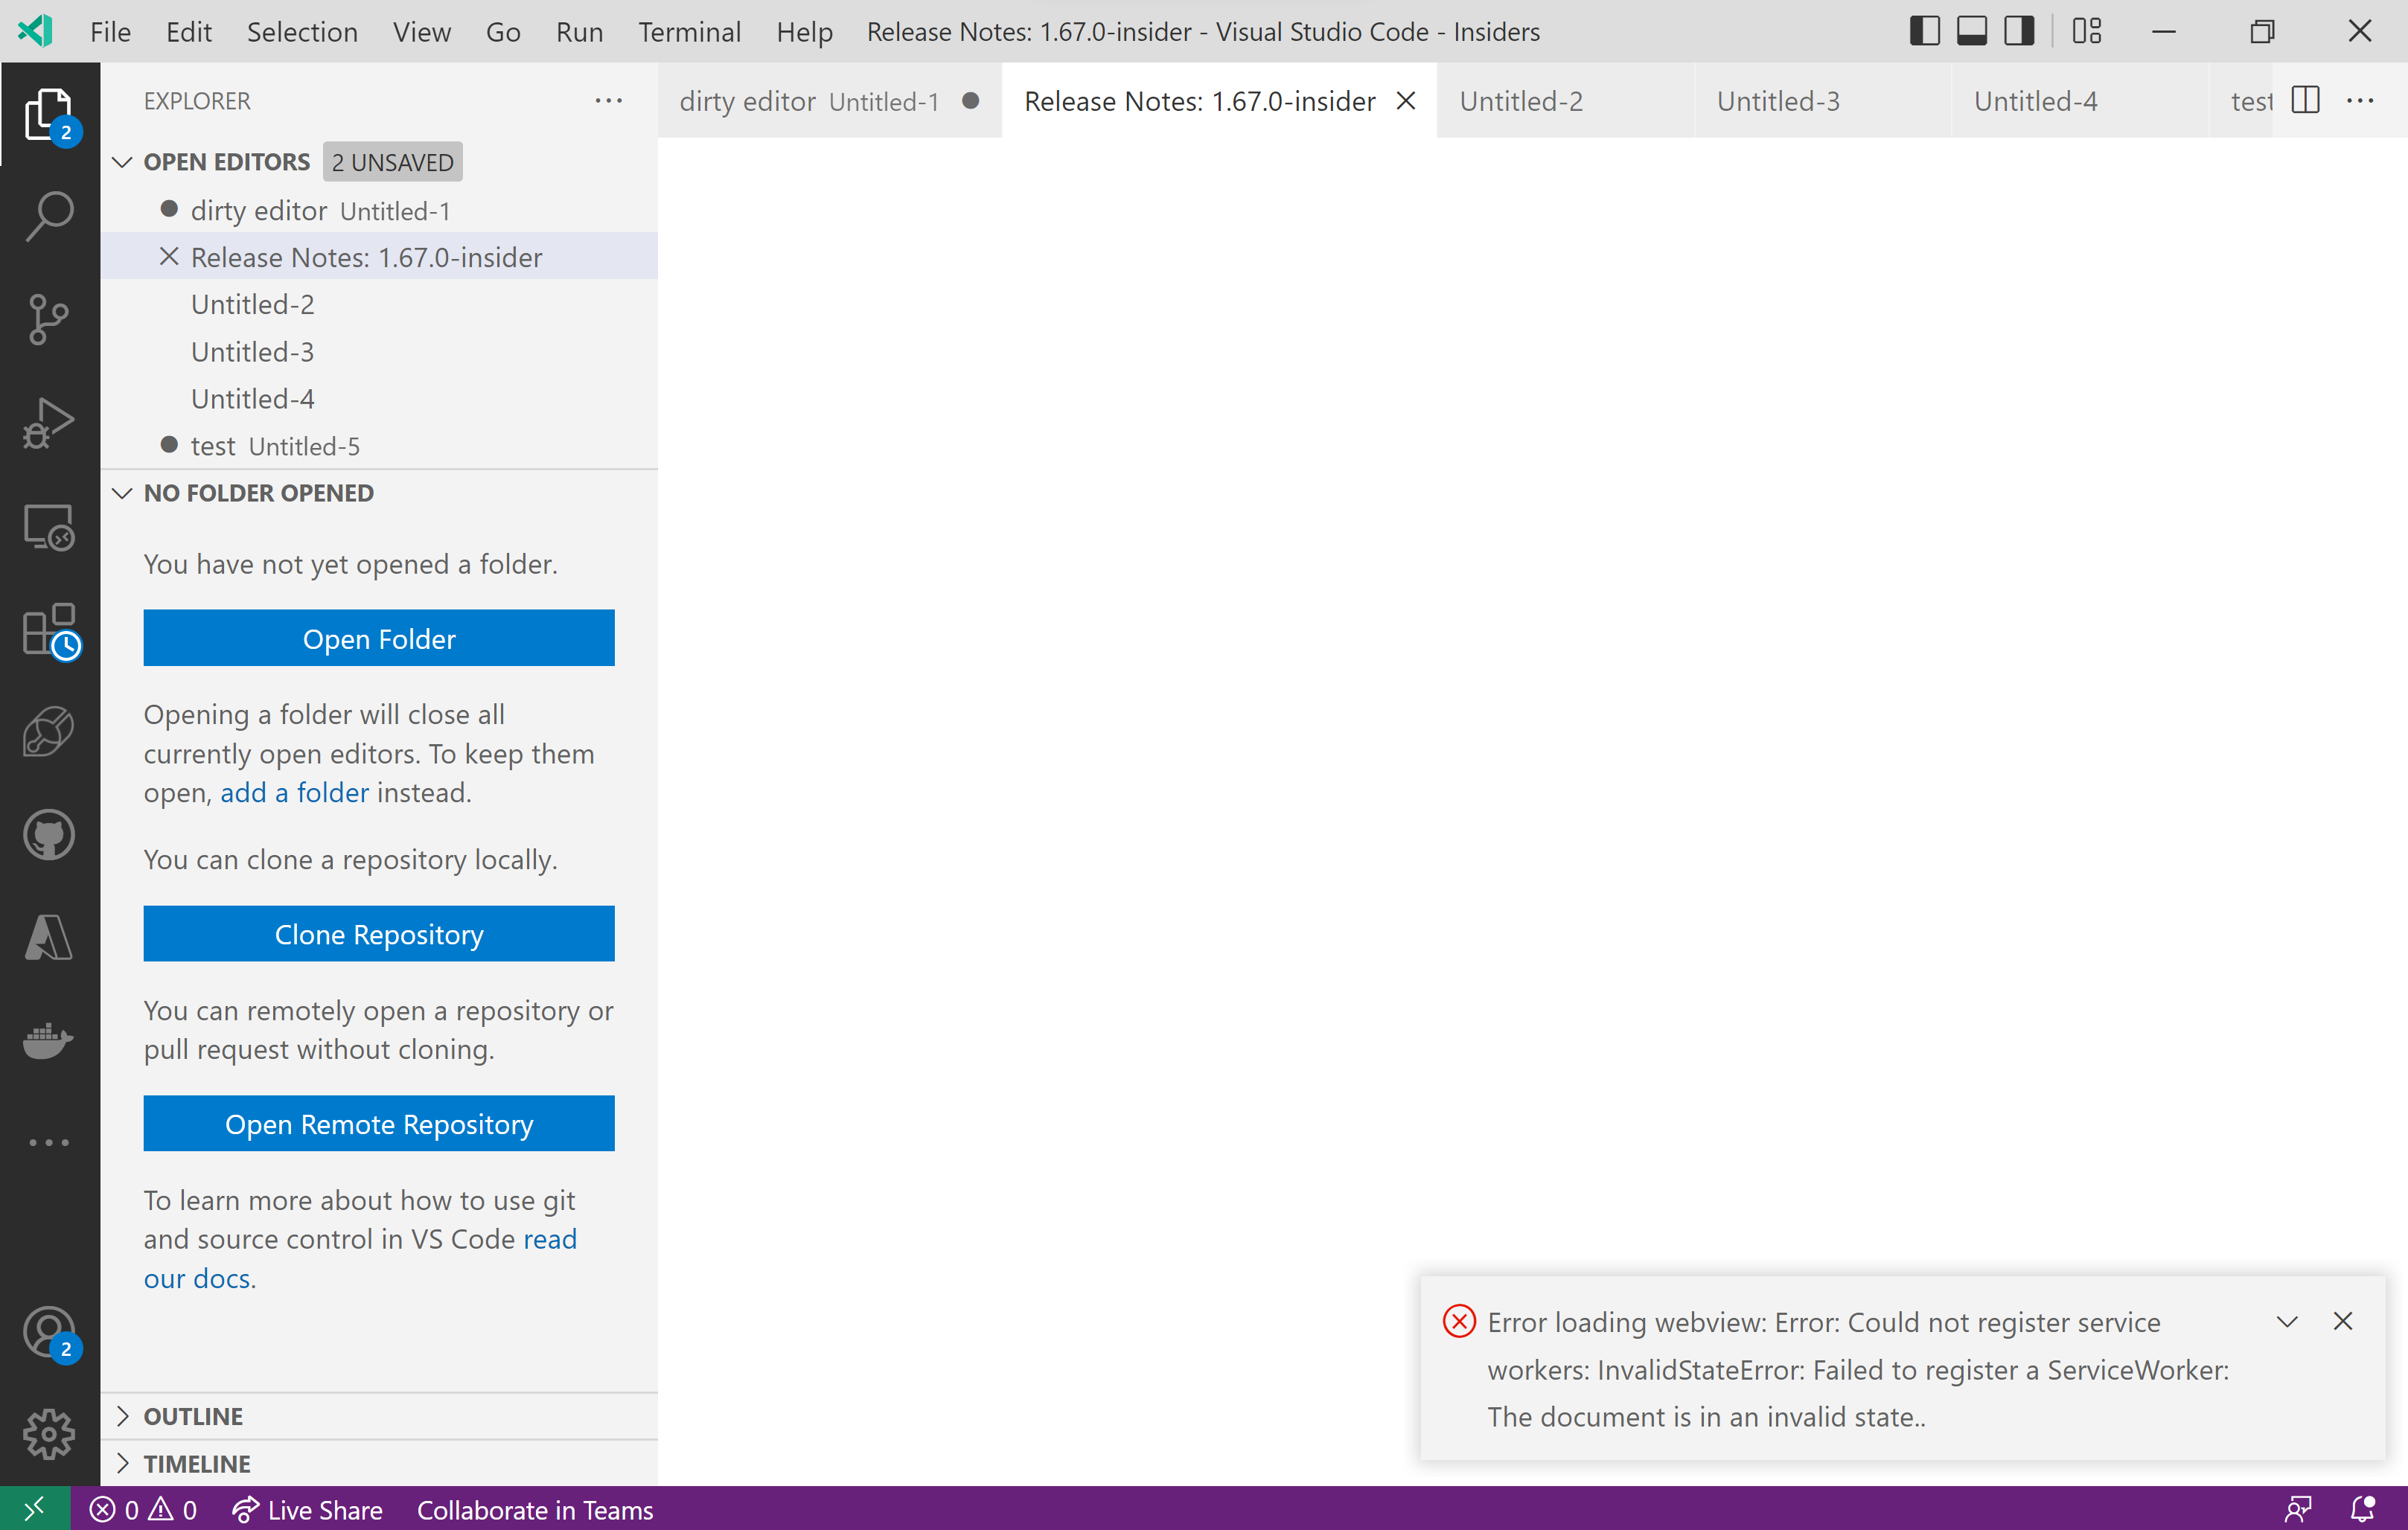This screenshot has height=1530, width=2408.
Task: Click the 2 UNSAVED badge
Action: 392,162
